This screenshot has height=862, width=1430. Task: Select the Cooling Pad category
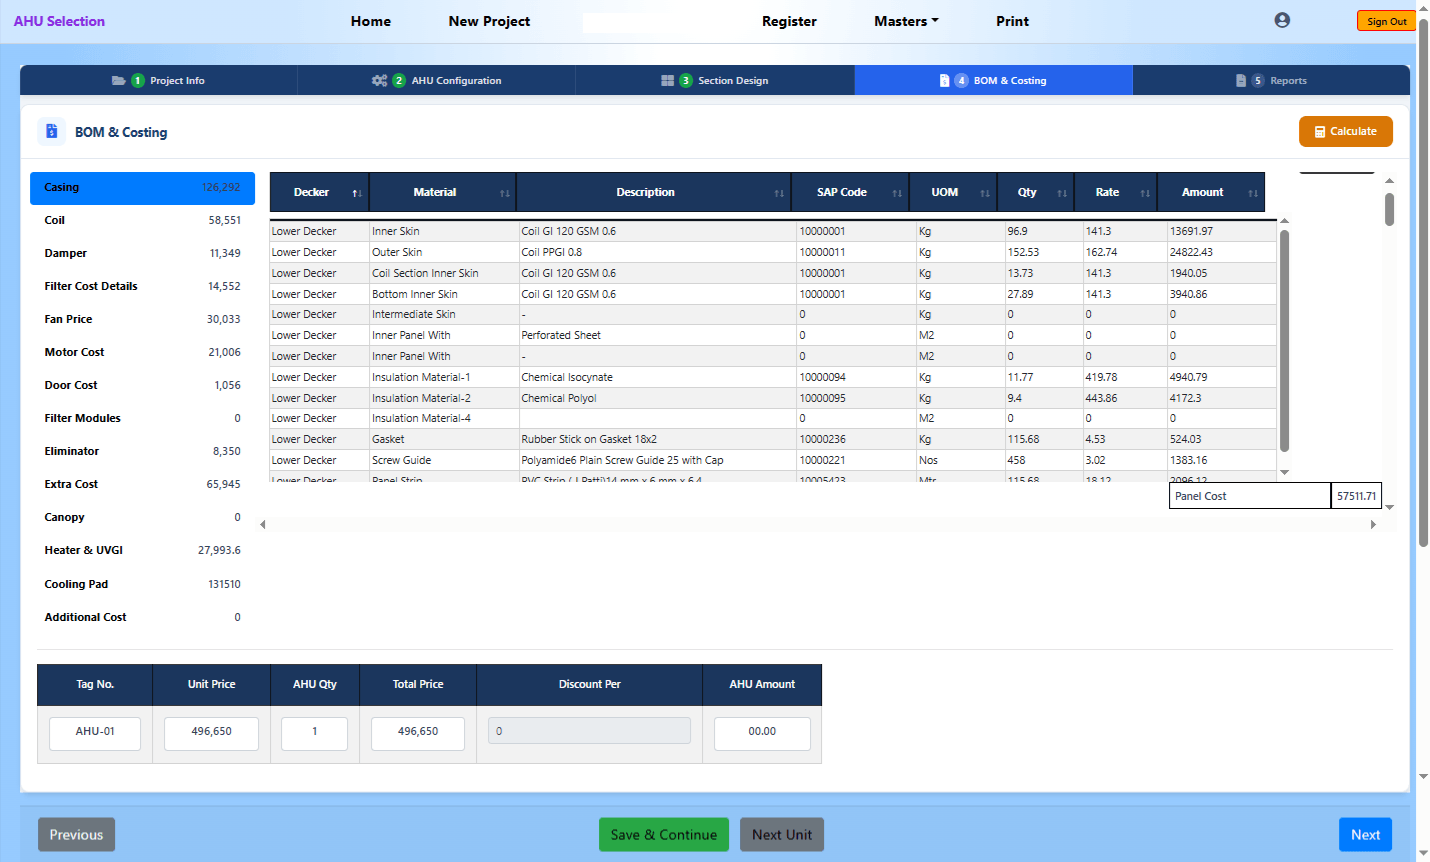[142, 585]
